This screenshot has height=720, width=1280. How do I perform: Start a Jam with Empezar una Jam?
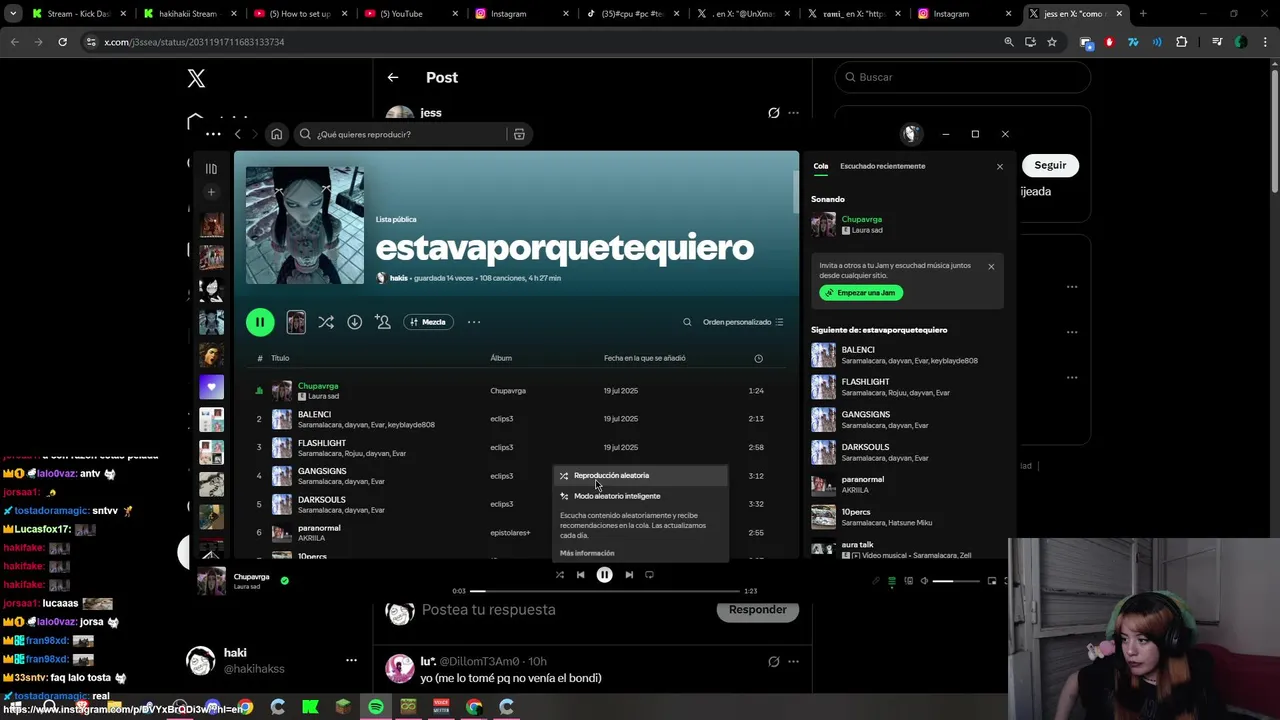(x=861, y=293)
